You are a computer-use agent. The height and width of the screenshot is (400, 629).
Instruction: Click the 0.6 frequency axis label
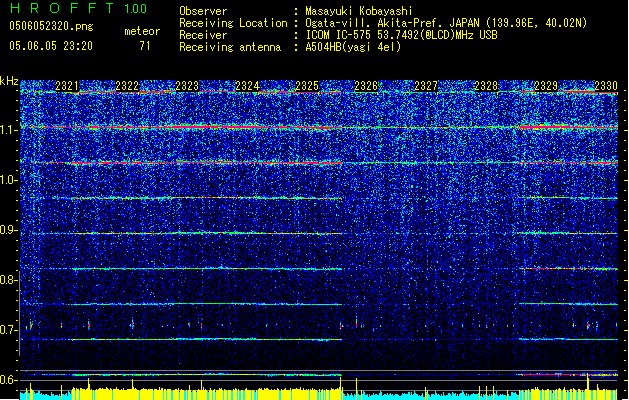click(x=8, y=380)
